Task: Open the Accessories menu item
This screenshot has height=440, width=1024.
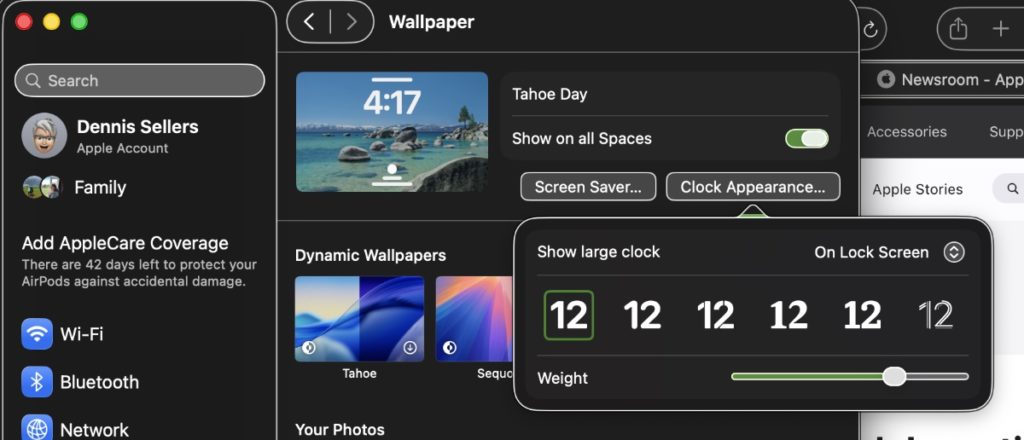Action: coord(906,132)
